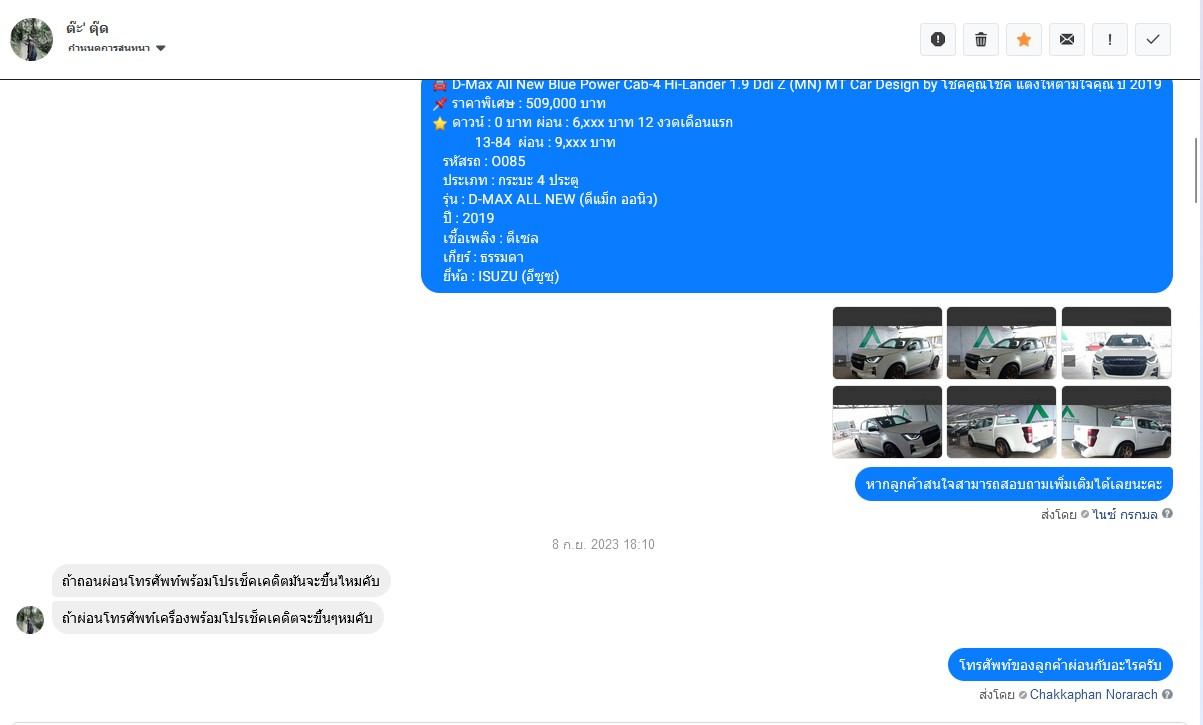Open front-view car photo in top row
This screenshot has height=725, width=1203.
coord(1116,343)
